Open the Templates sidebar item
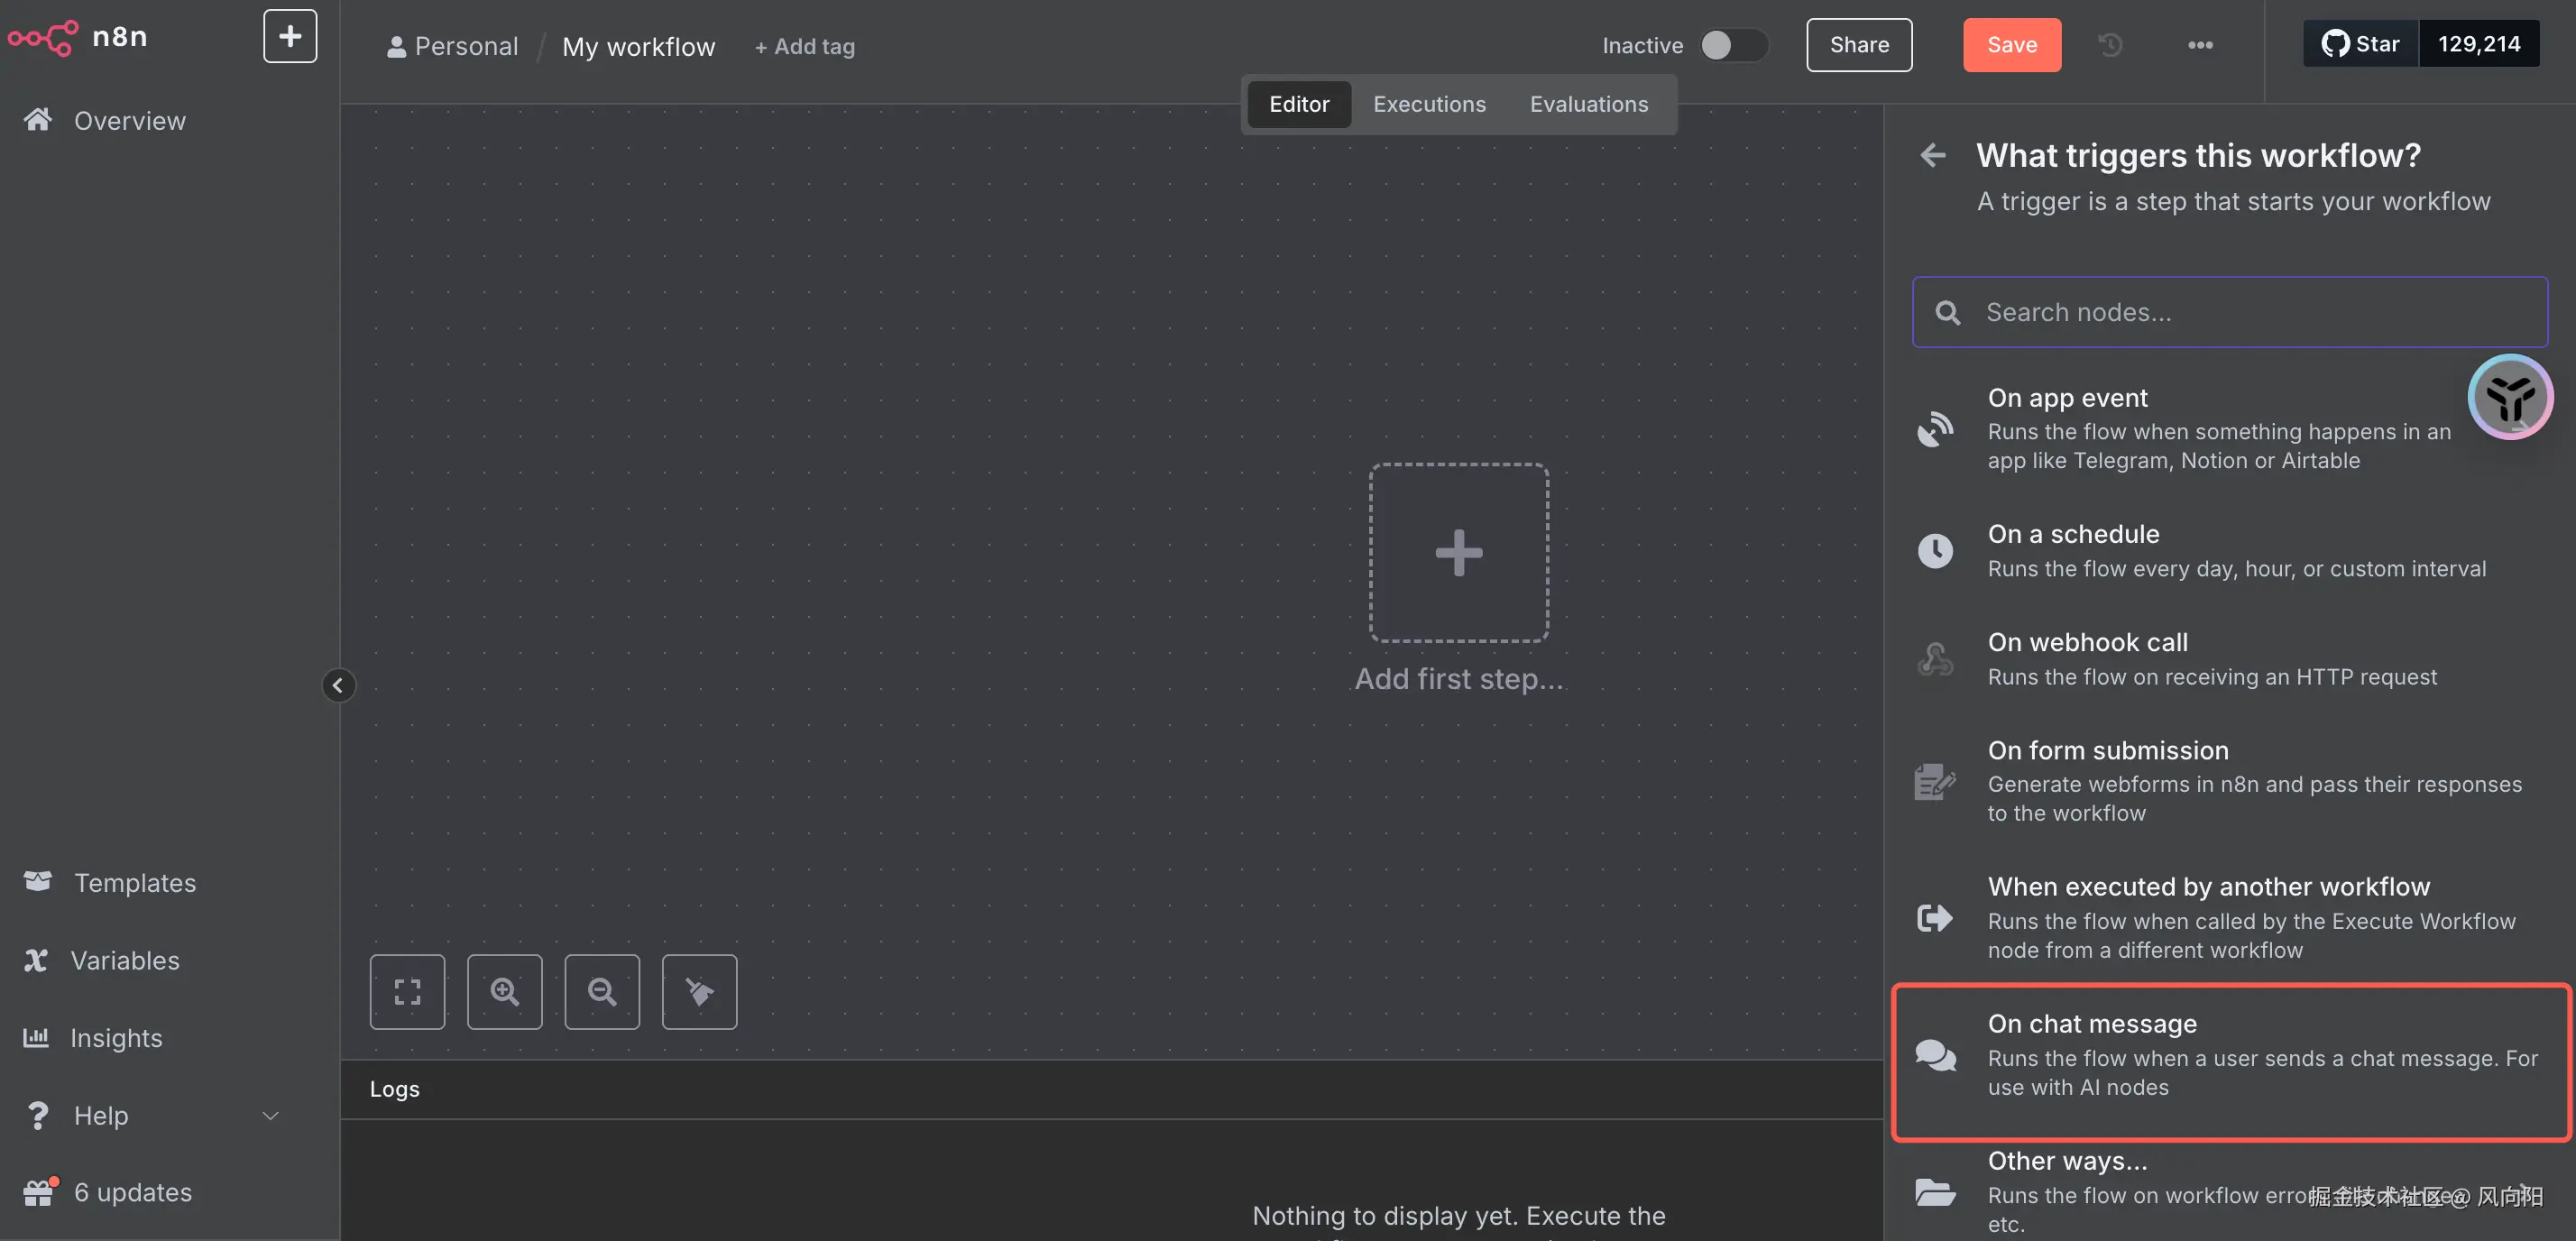 click(135, 882)
